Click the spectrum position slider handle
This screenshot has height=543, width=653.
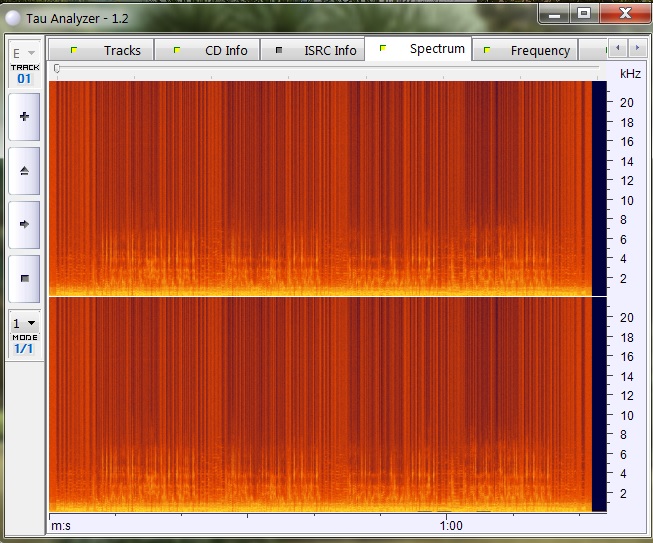(x=56, y=68)
